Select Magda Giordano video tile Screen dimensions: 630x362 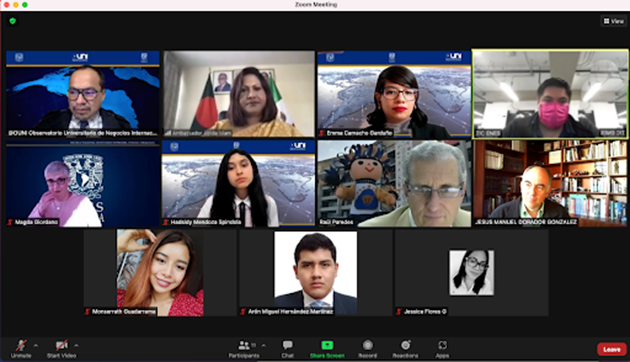[x=83, y=184]
